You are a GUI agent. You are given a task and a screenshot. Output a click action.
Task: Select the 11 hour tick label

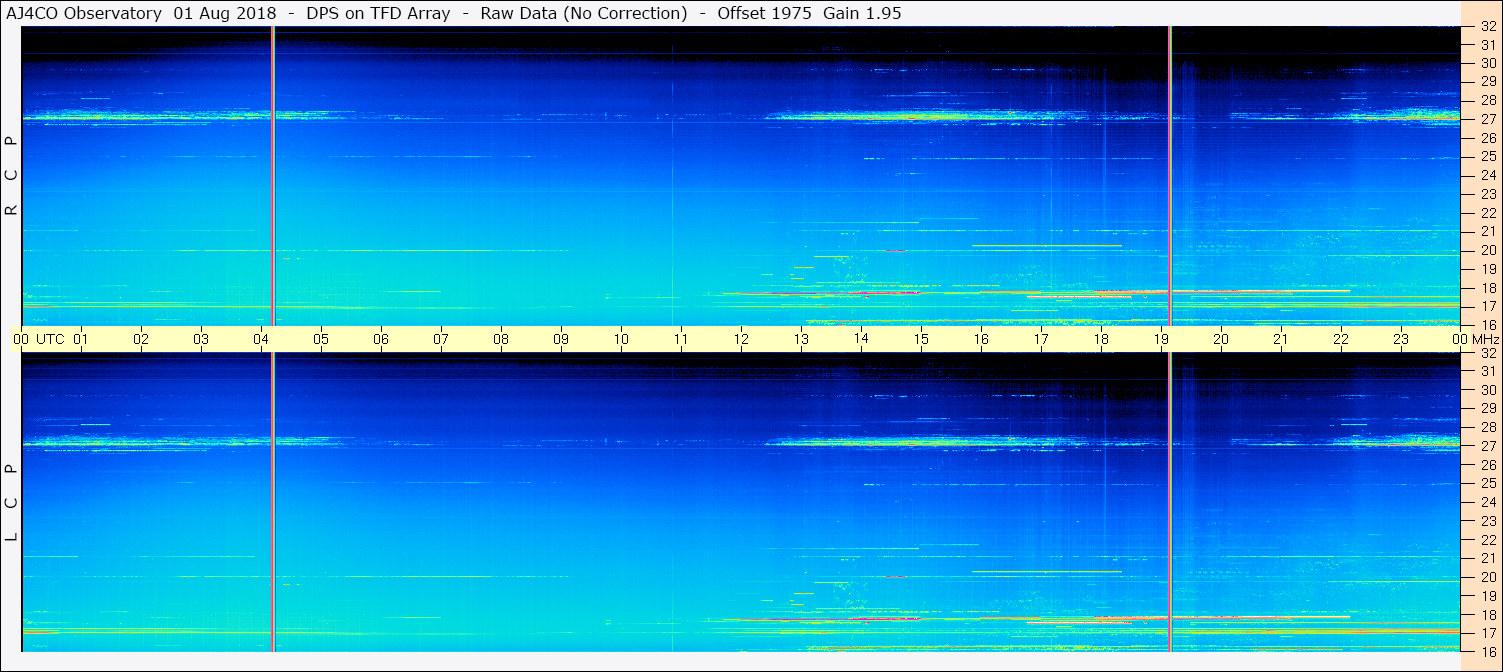pos(681,339)
